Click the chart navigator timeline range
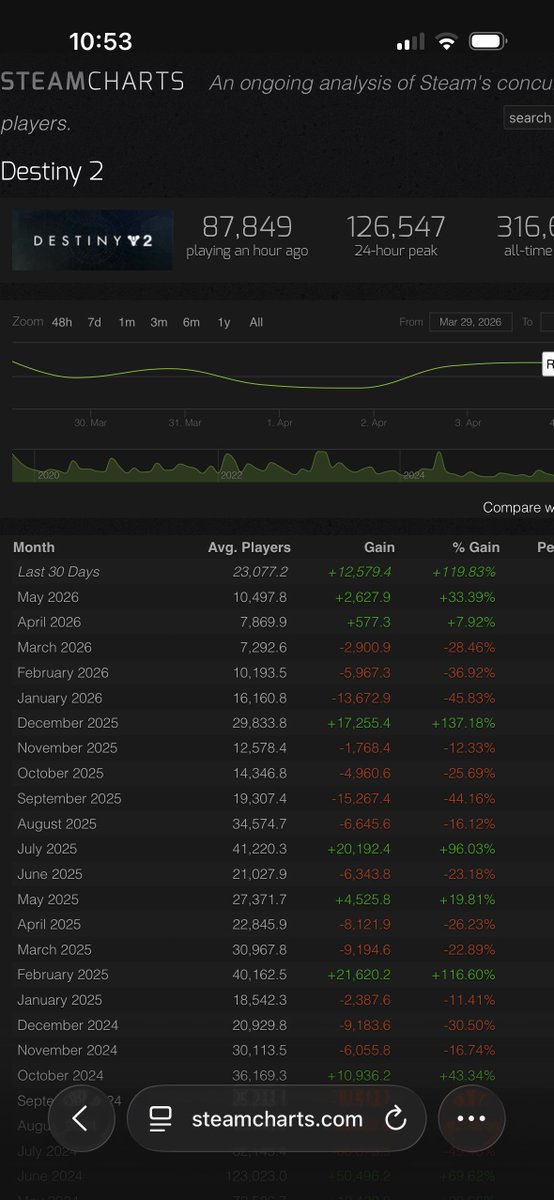 coord(283,467)
